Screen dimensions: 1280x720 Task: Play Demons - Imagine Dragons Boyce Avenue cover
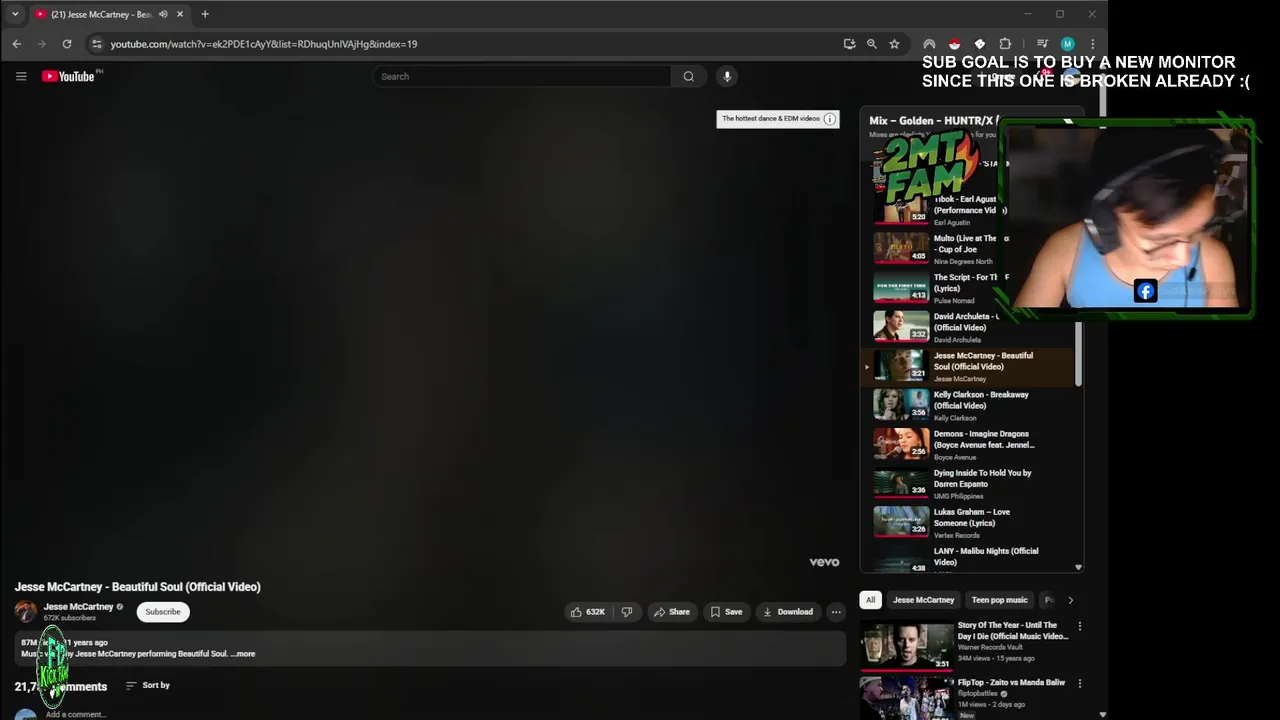(x=967, y=444)
